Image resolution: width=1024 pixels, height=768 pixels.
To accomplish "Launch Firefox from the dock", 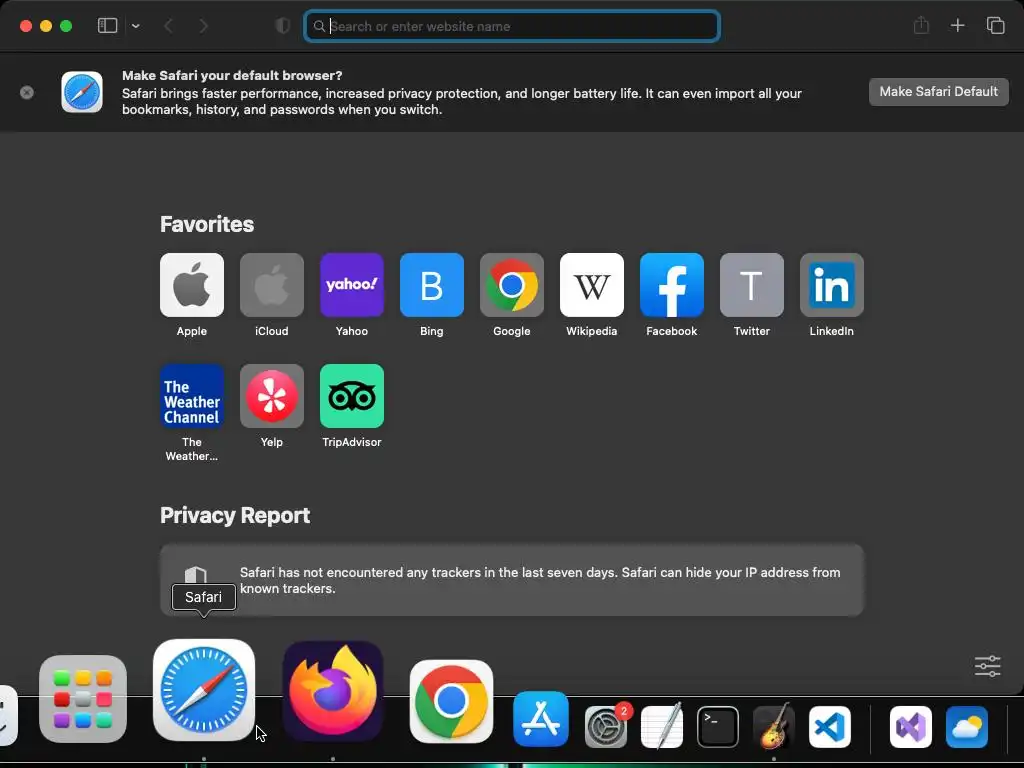I will tap(333, 691).
